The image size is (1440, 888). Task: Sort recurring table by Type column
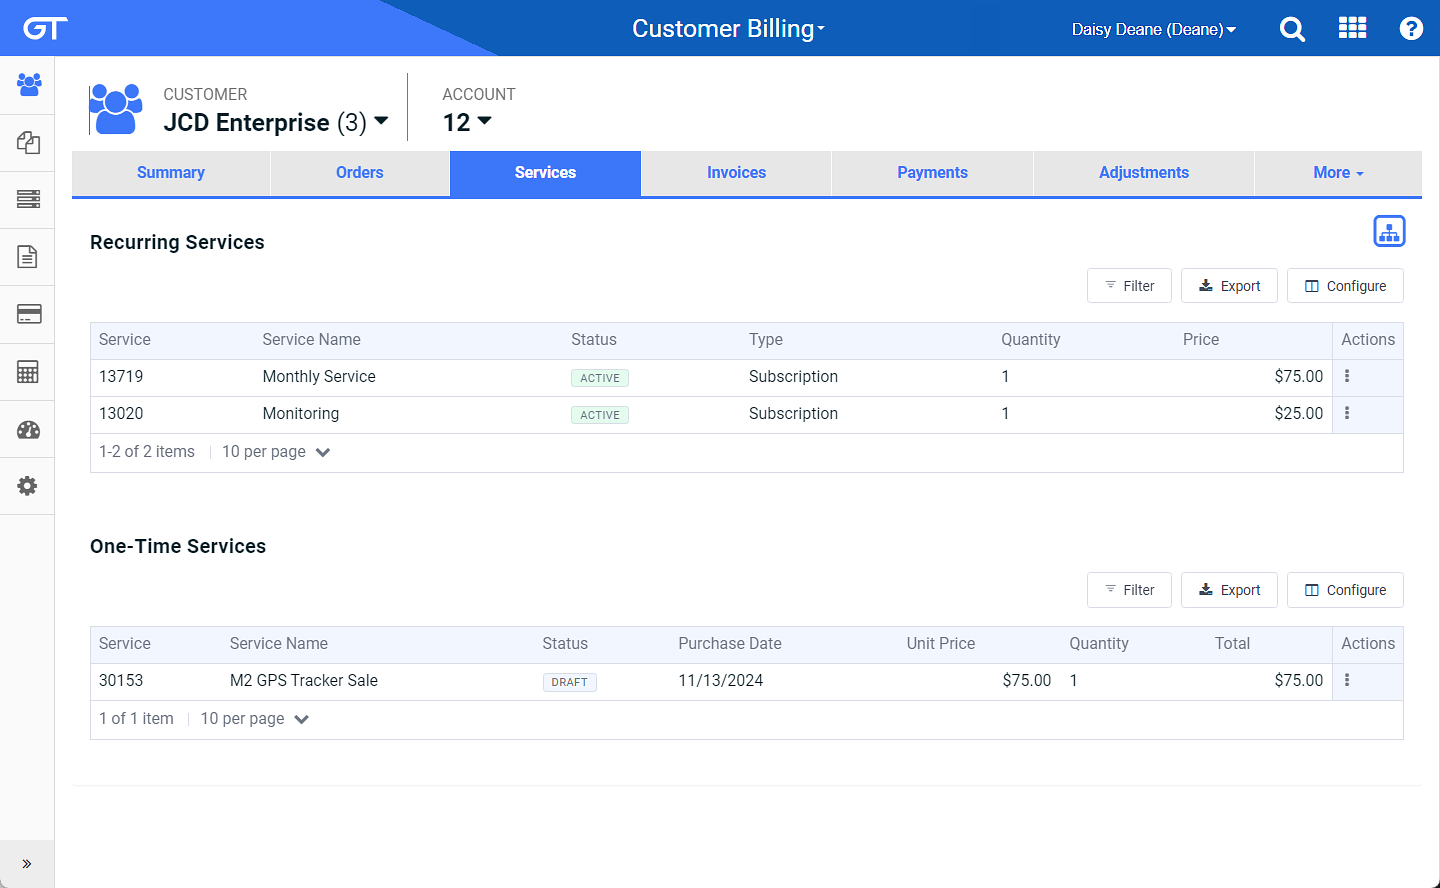pos(766,340)
